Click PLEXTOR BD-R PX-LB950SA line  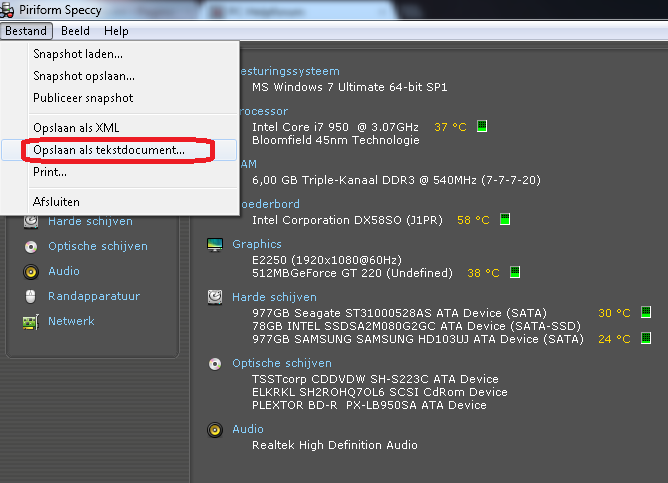click(369, 405)
